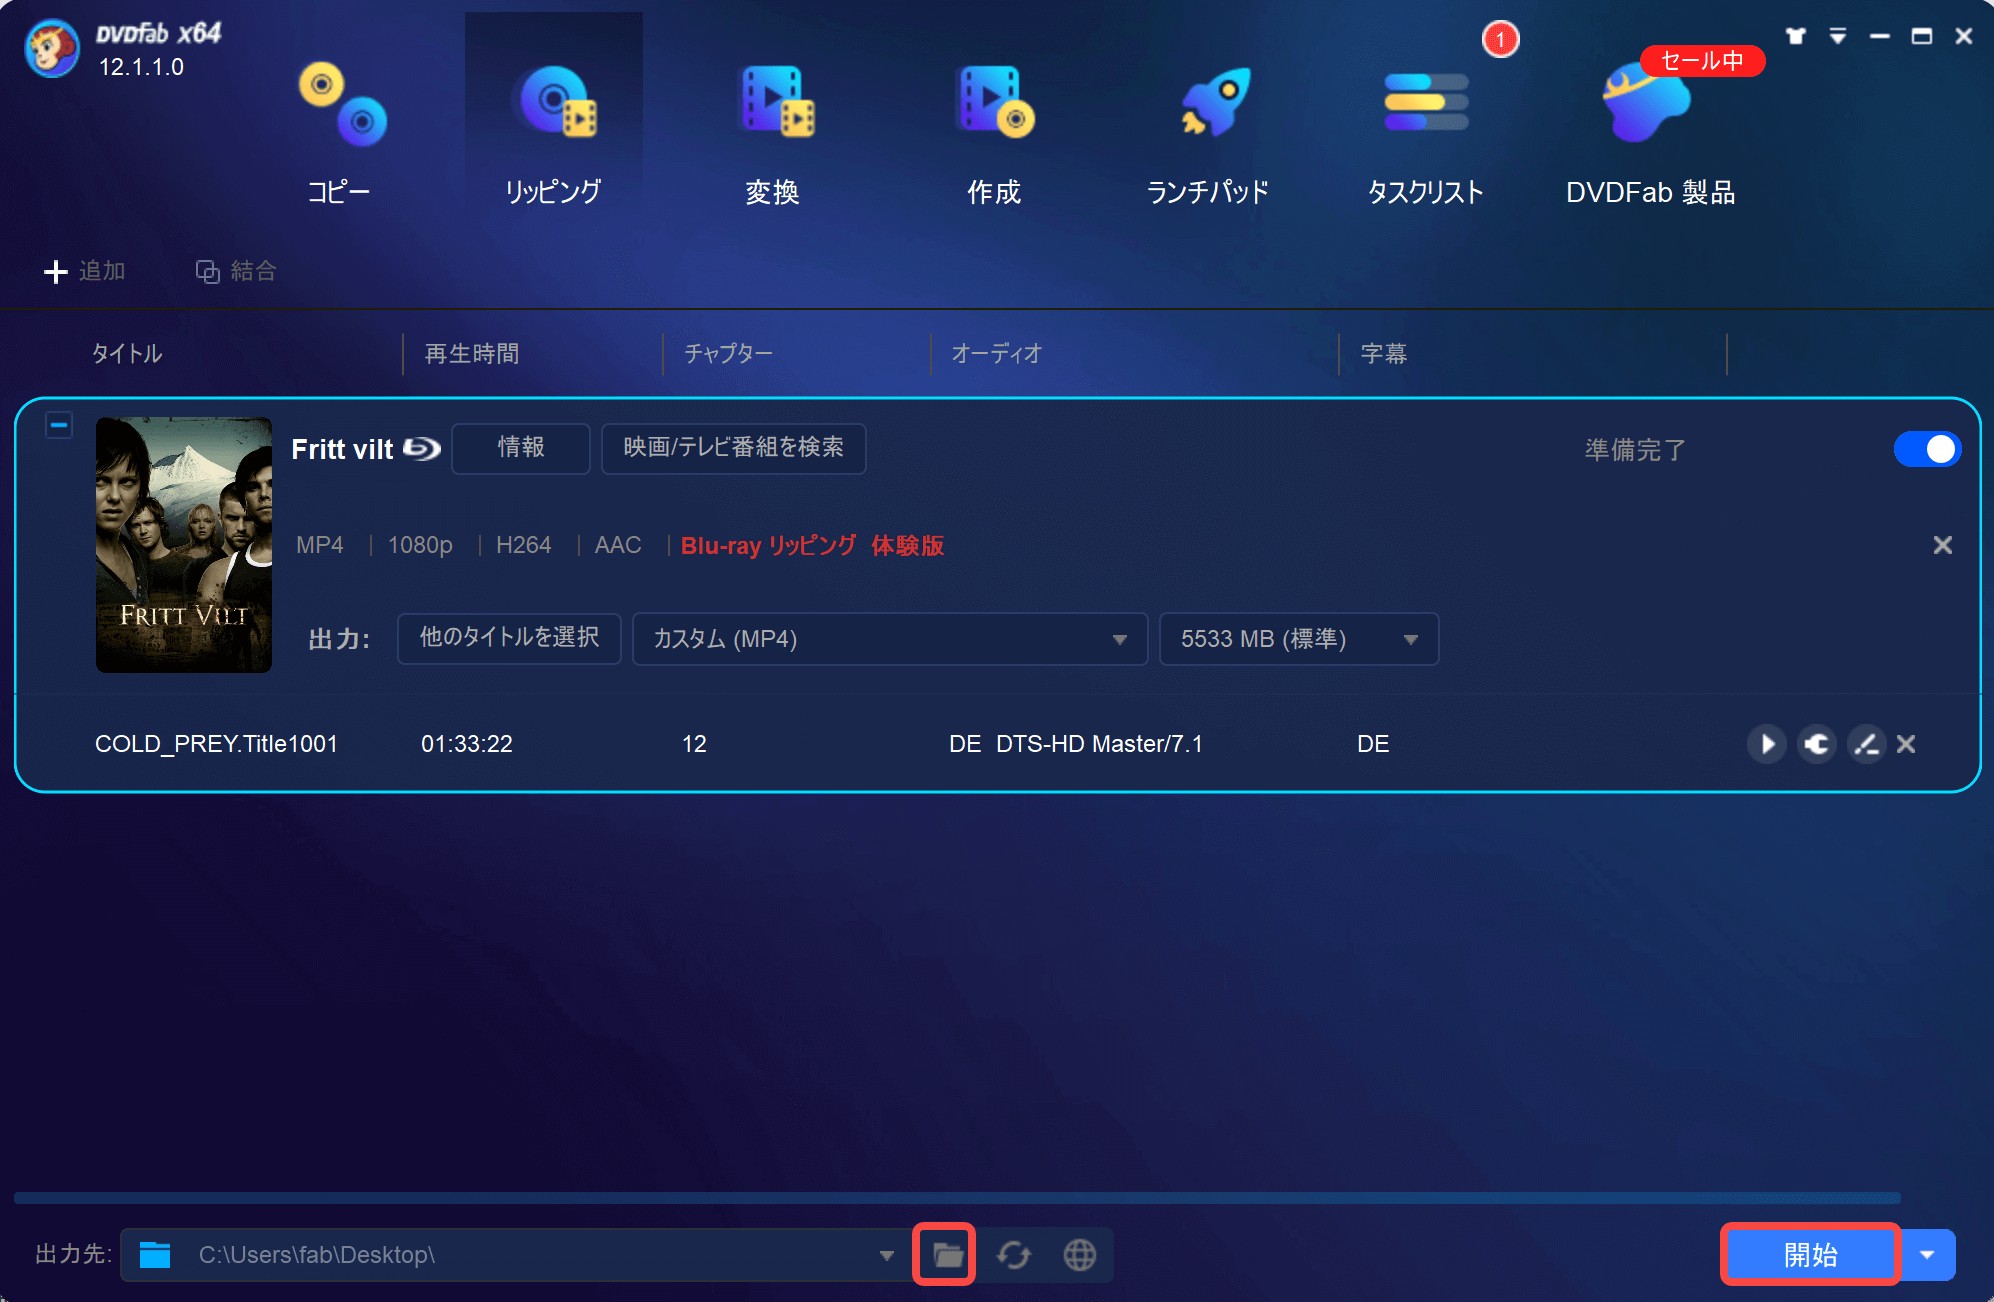Viewport: 1994px width, 1302px height.
Task: Open the dropdown arrow beside 開始 button
Action: 1927,1255
